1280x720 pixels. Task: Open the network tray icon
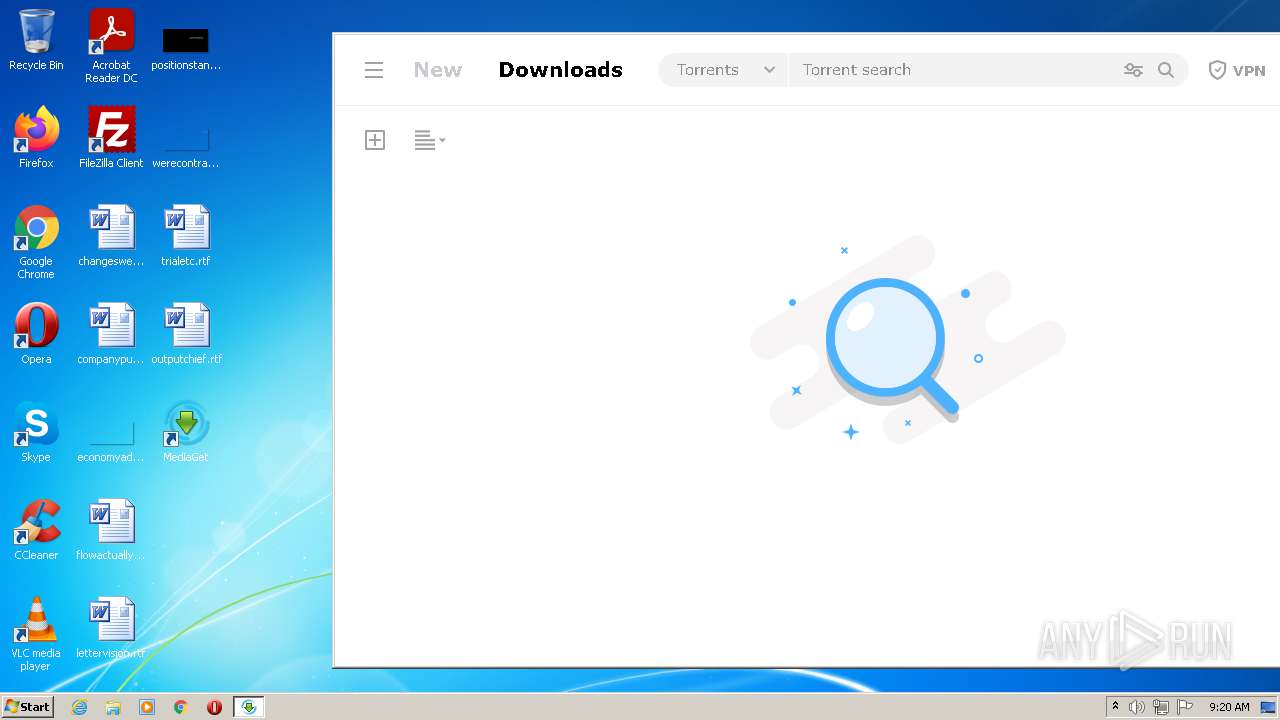tap(1161, 707)
